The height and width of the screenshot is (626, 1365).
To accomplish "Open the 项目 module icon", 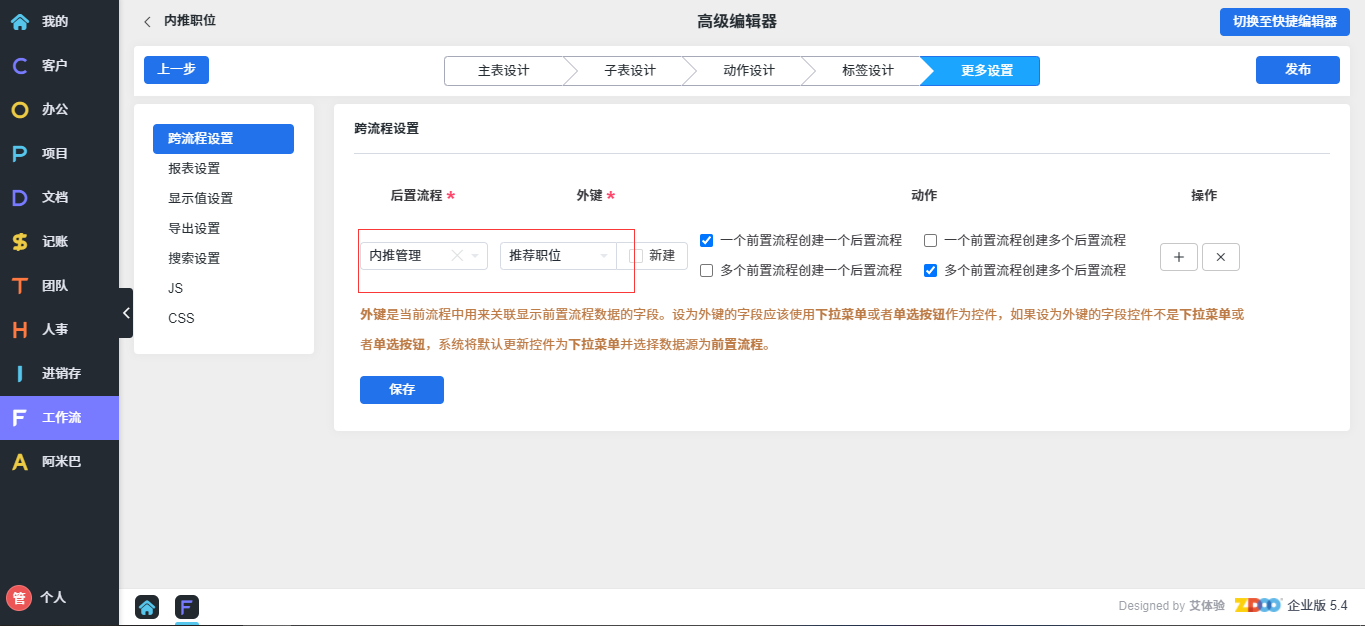I will click(20, 154).
